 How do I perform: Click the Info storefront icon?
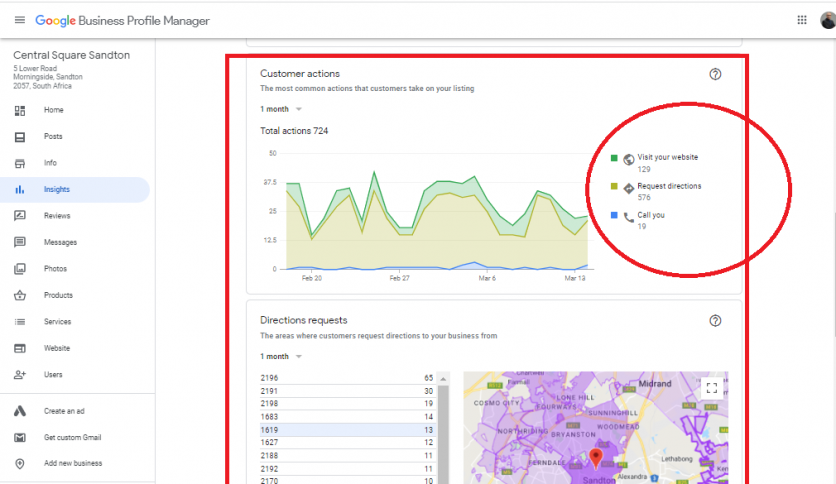coord(20,163)
